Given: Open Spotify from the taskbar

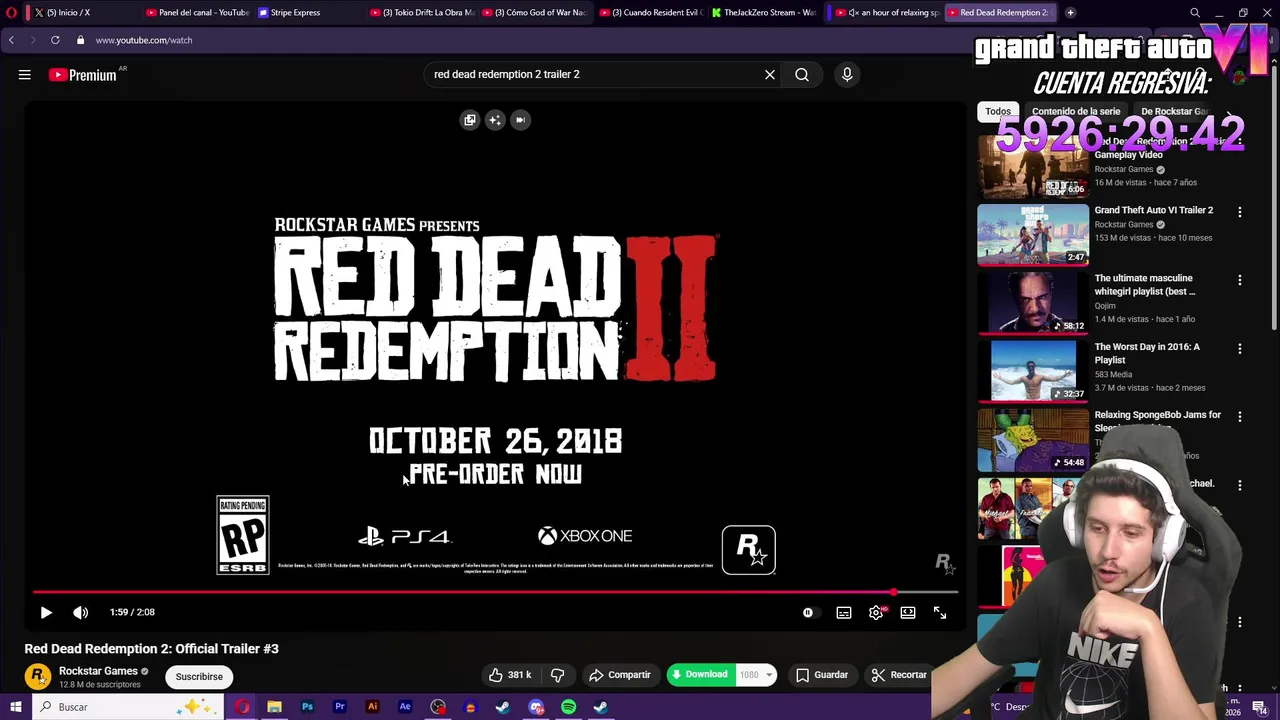Looking at the screenshot, I should point(569,707).
